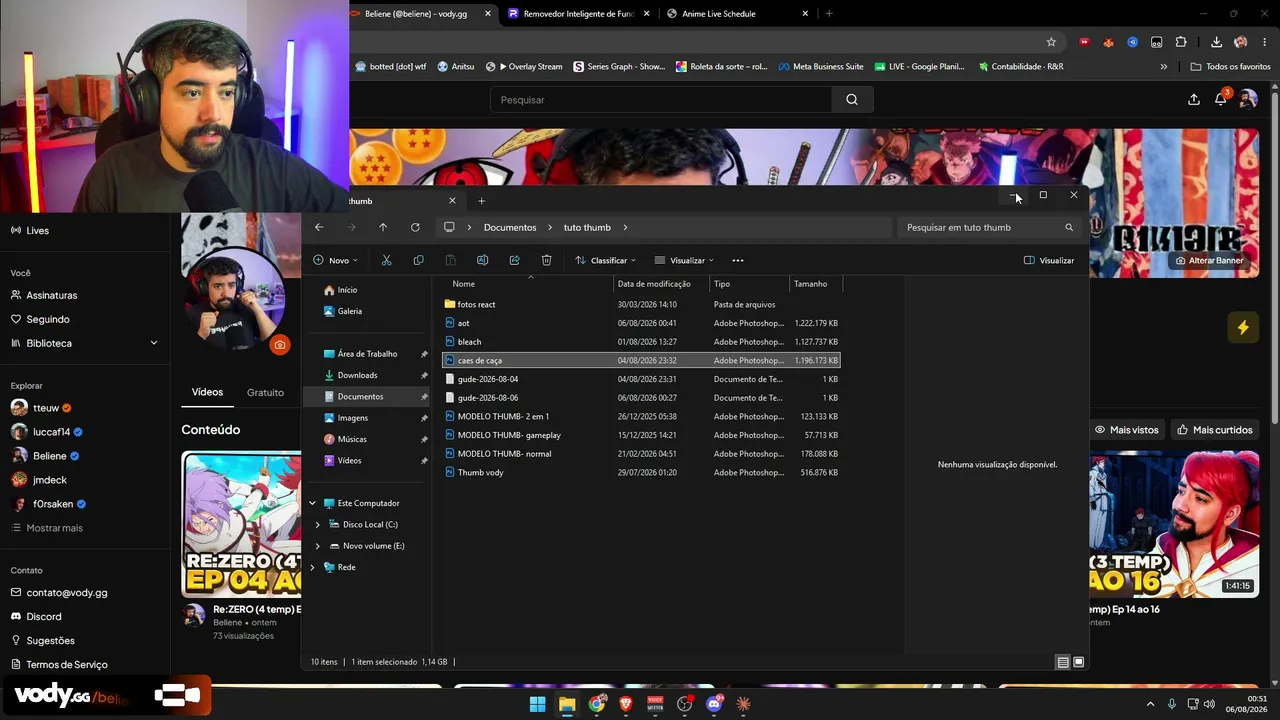Viewport: 1280px width, 720px height.
Task: Click the microphone icon in the system tray
Action: [1172, 704]
